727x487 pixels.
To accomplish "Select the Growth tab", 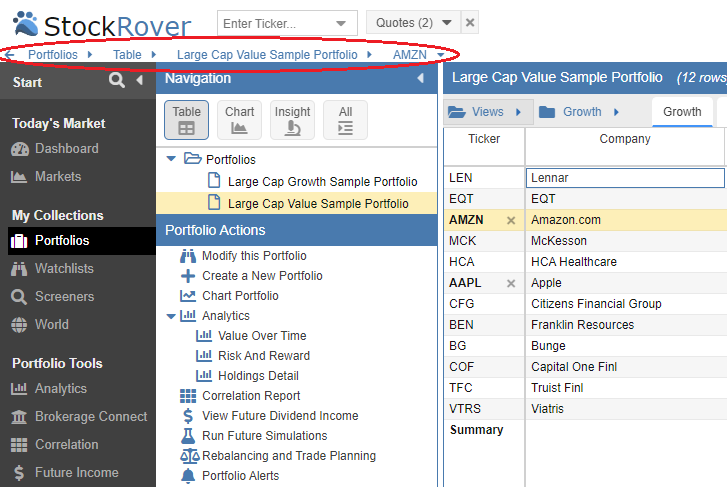I will [682, 112].
